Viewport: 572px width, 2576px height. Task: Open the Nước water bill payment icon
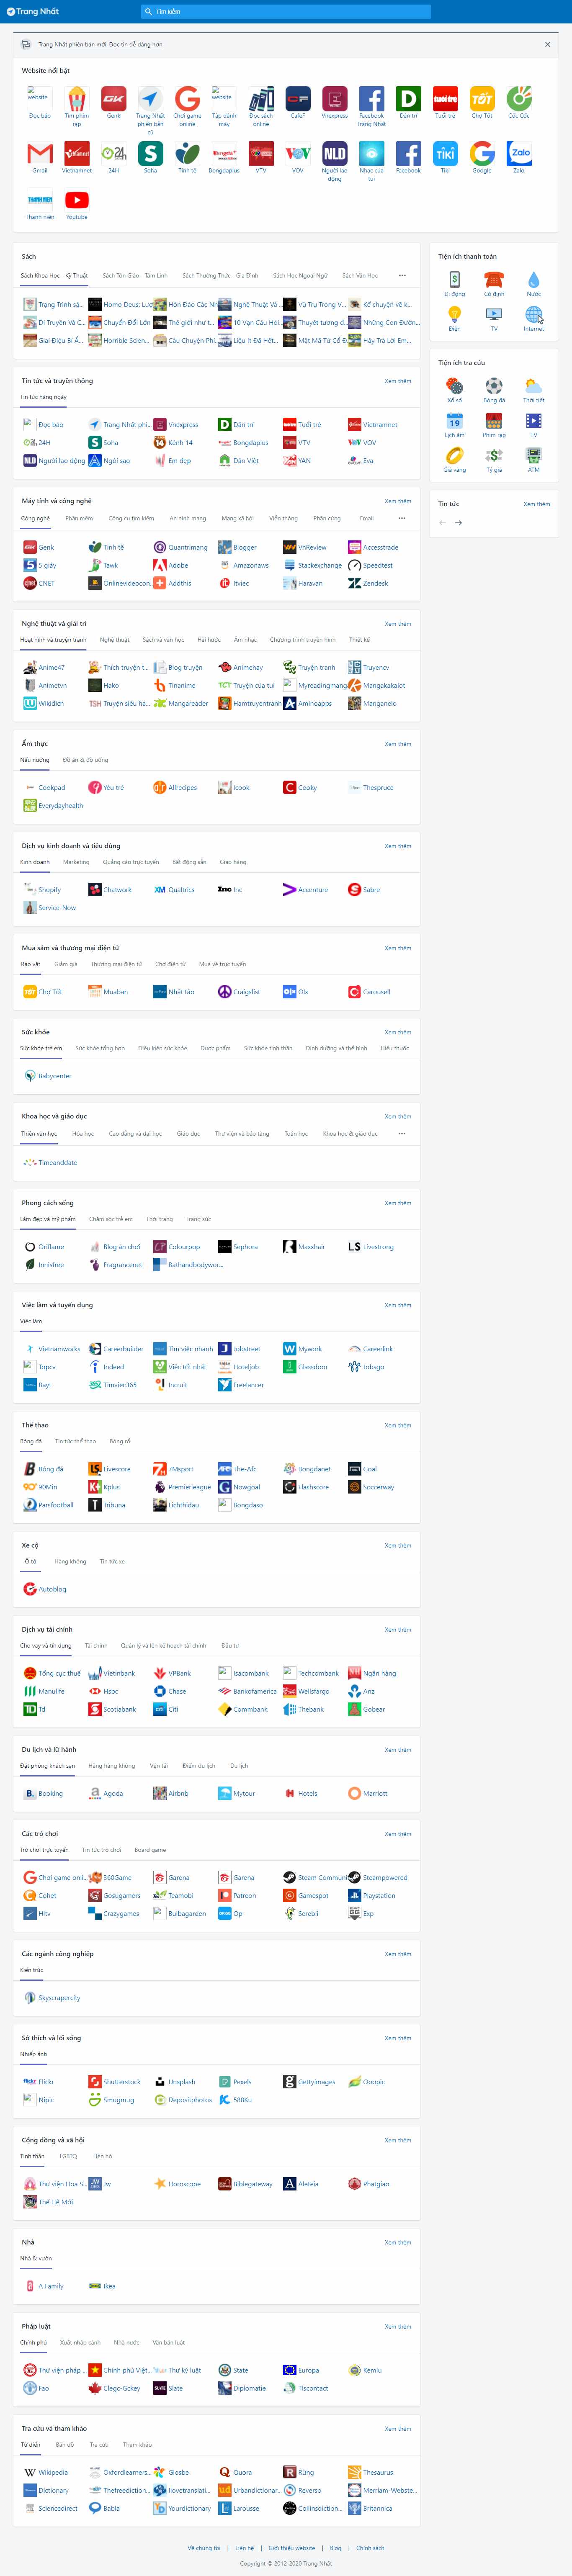(533, 280)
